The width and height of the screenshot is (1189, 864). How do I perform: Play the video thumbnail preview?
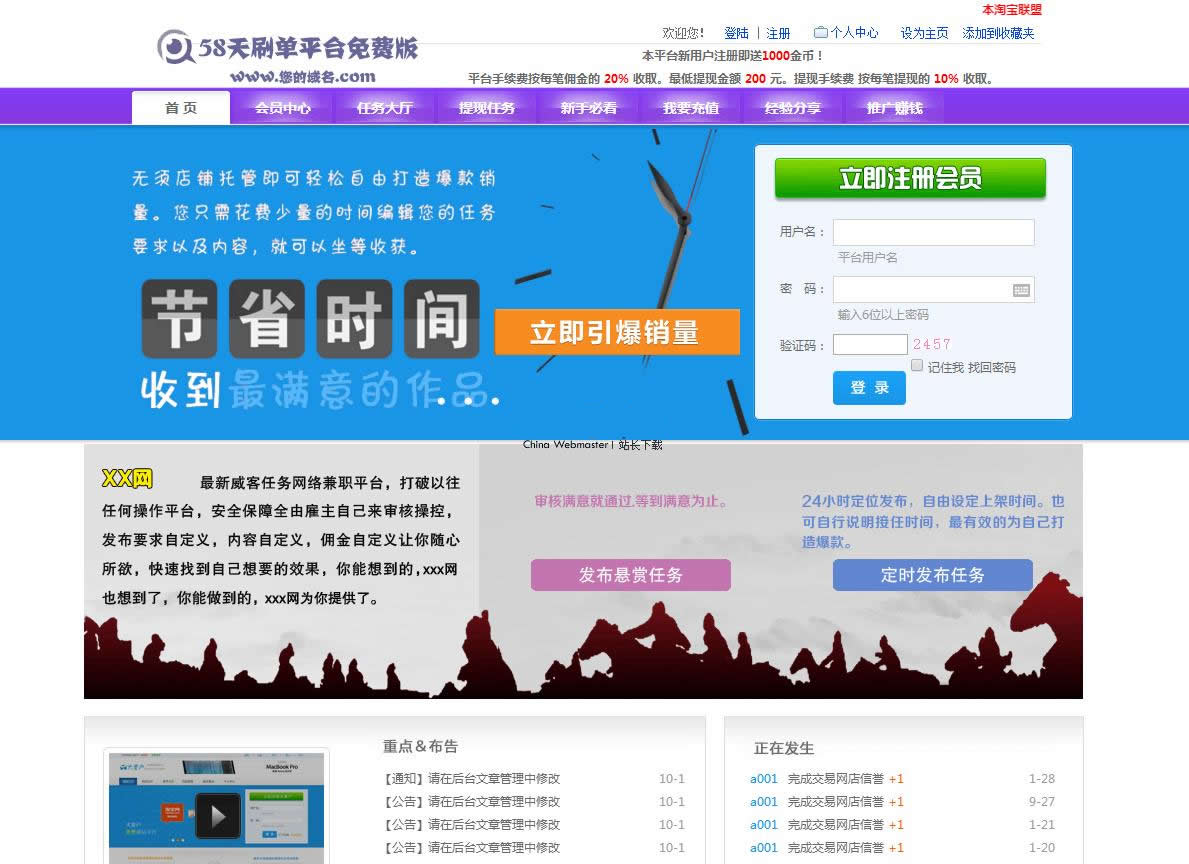218,815
